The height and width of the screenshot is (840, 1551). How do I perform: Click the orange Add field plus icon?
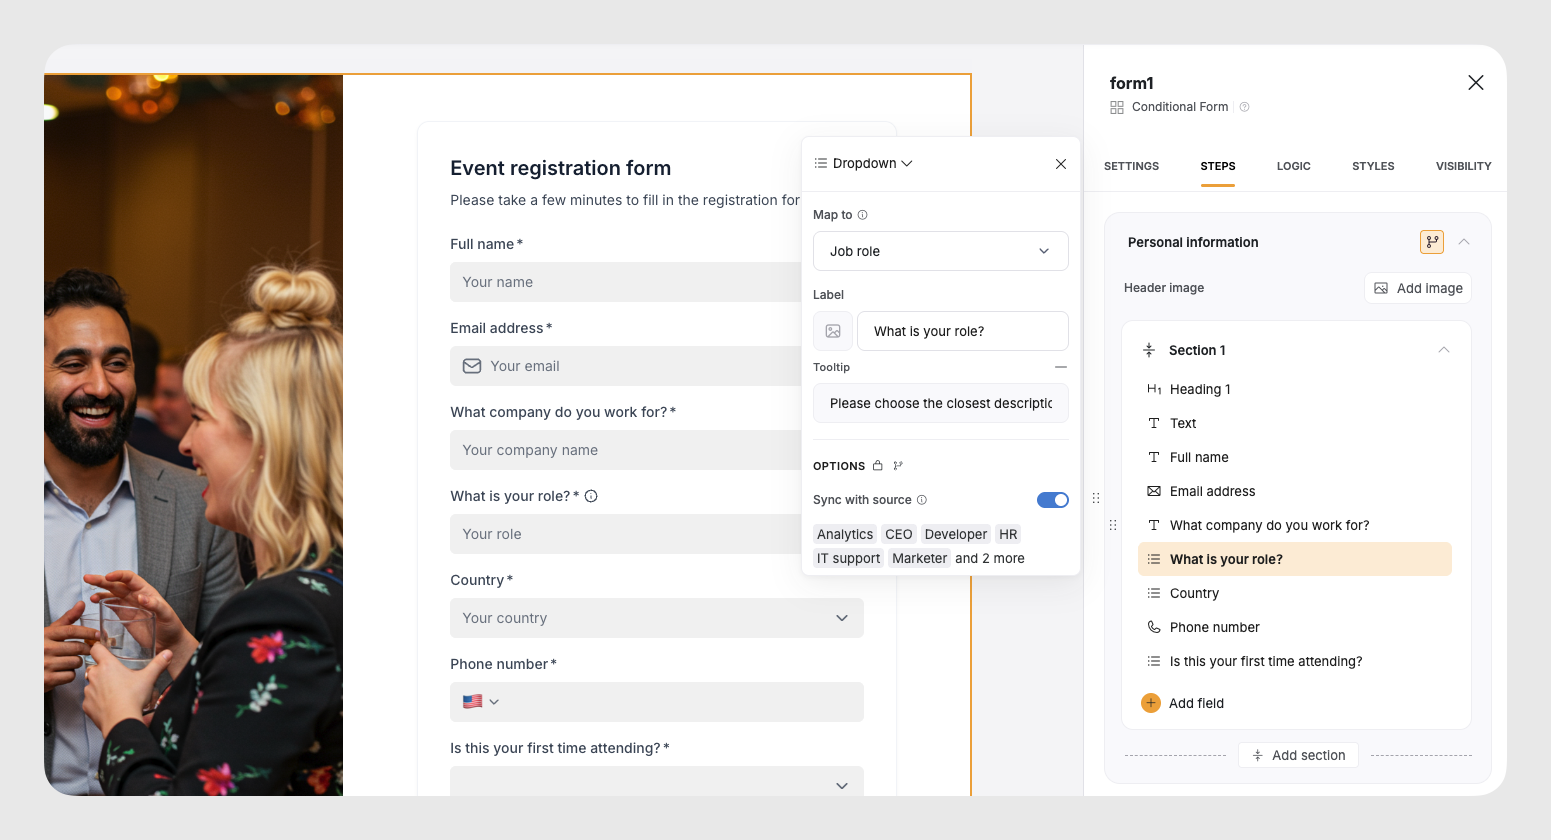click(1151, 703)
